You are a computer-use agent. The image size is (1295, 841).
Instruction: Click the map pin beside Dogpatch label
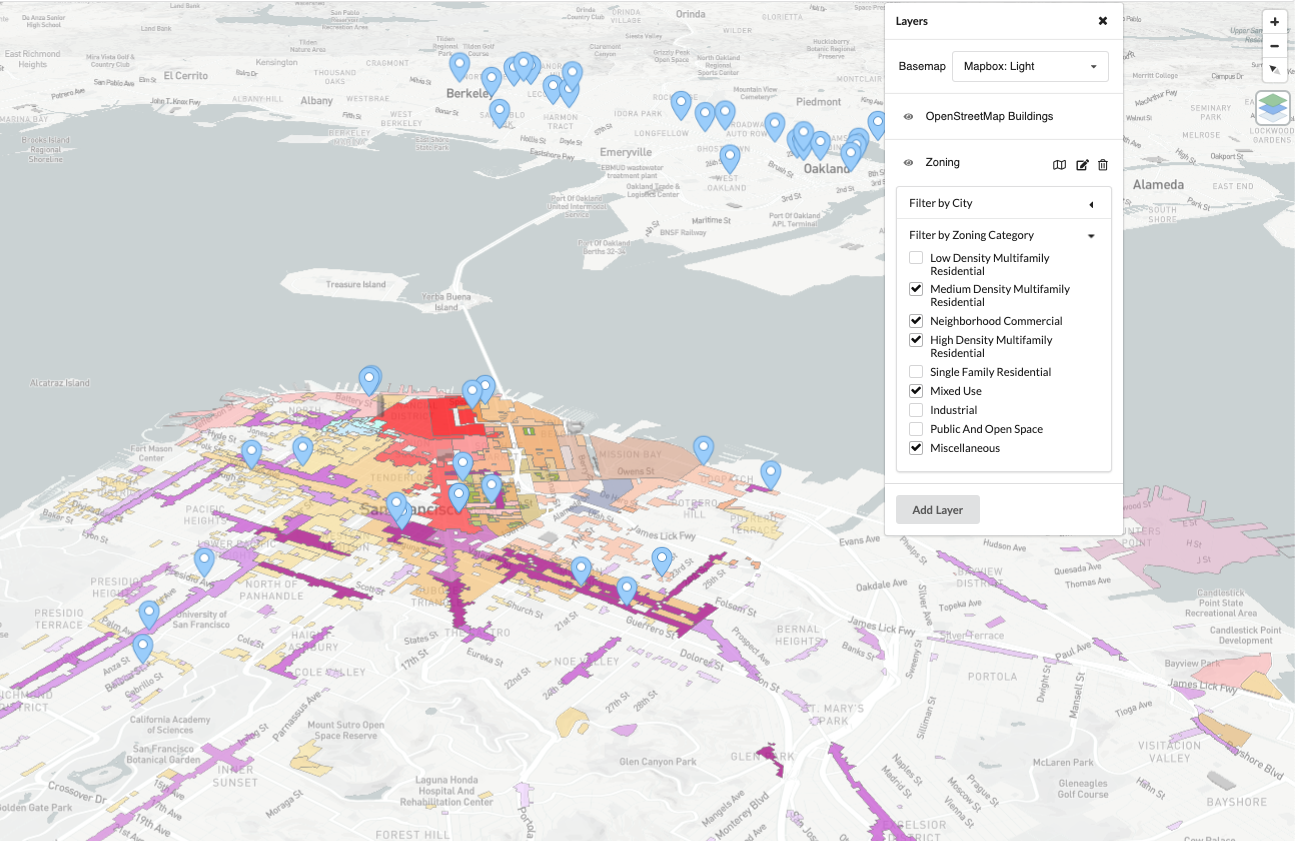click(x=770, y=474)
